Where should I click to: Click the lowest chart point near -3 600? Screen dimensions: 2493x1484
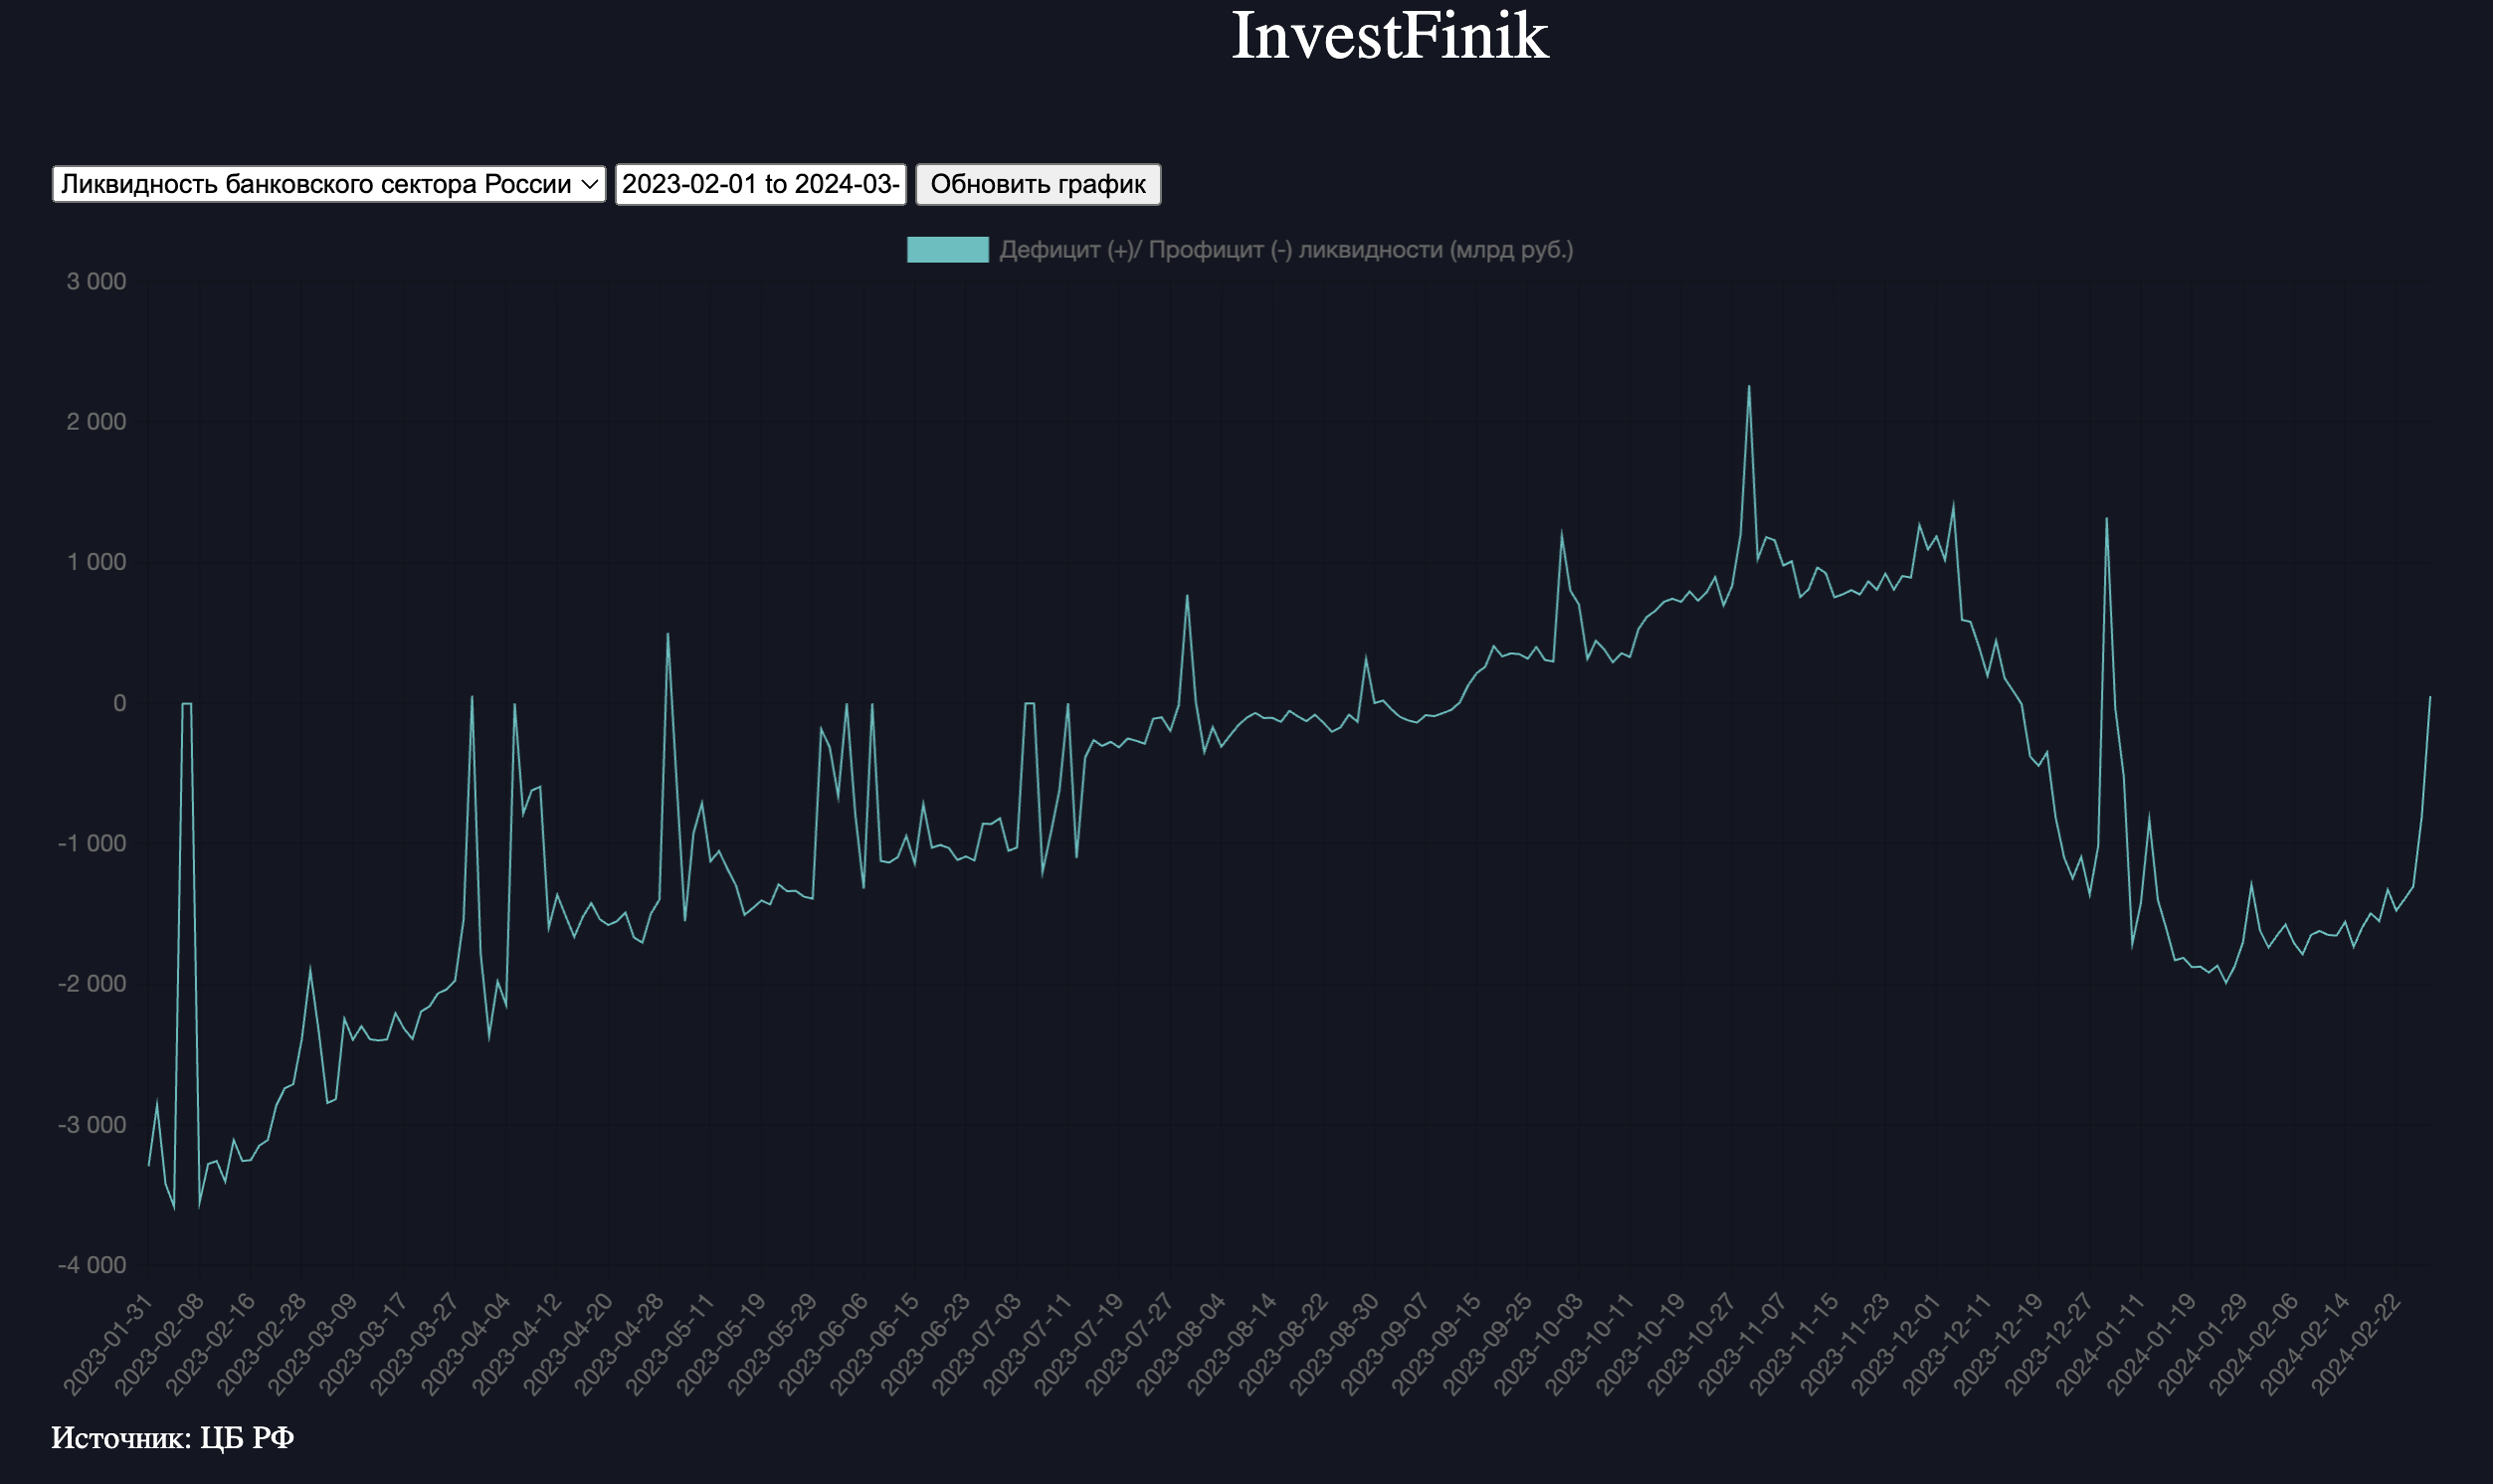point(174,1208)
